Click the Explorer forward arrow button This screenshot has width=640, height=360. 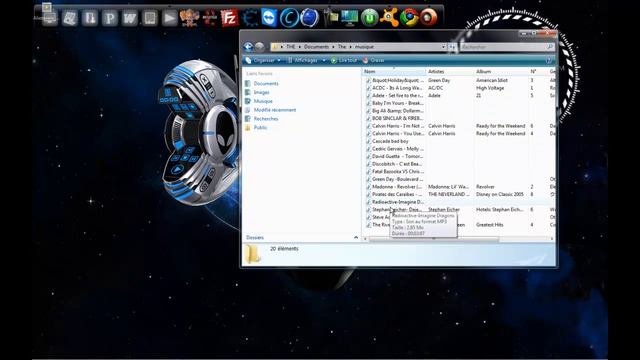[260, 47]
